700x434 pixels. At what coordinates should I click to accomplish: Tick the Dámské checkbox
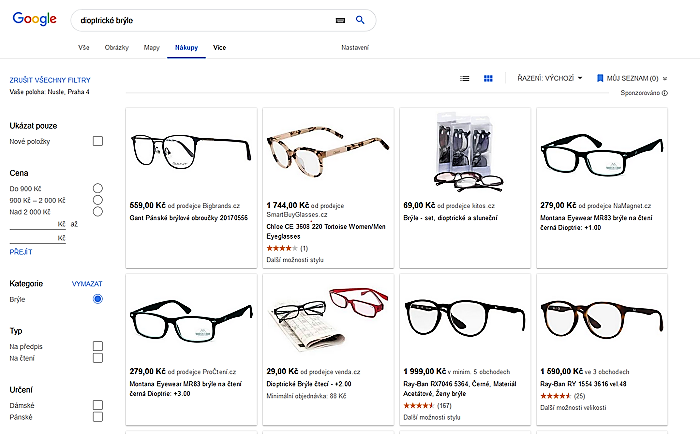(x=98, y=405)
